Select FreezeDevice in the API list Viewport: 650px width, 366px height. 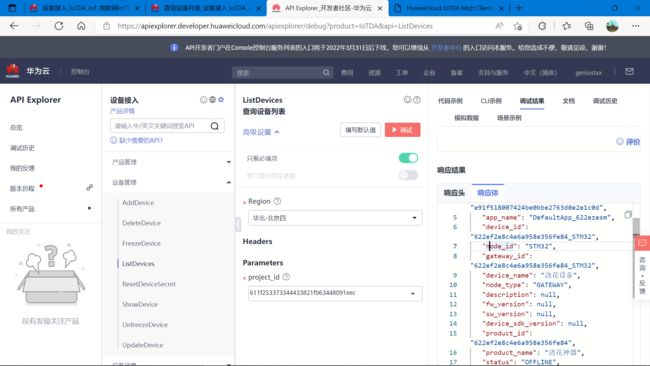[x=141, y=243]
